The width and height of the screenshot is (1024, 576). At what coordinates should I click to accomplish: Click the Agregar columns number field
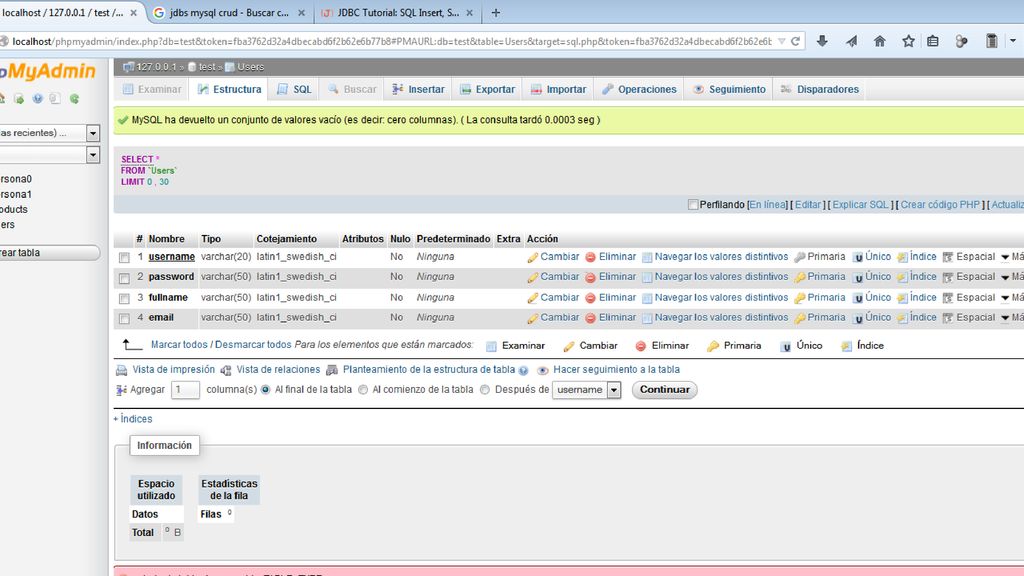pos(185,390)
